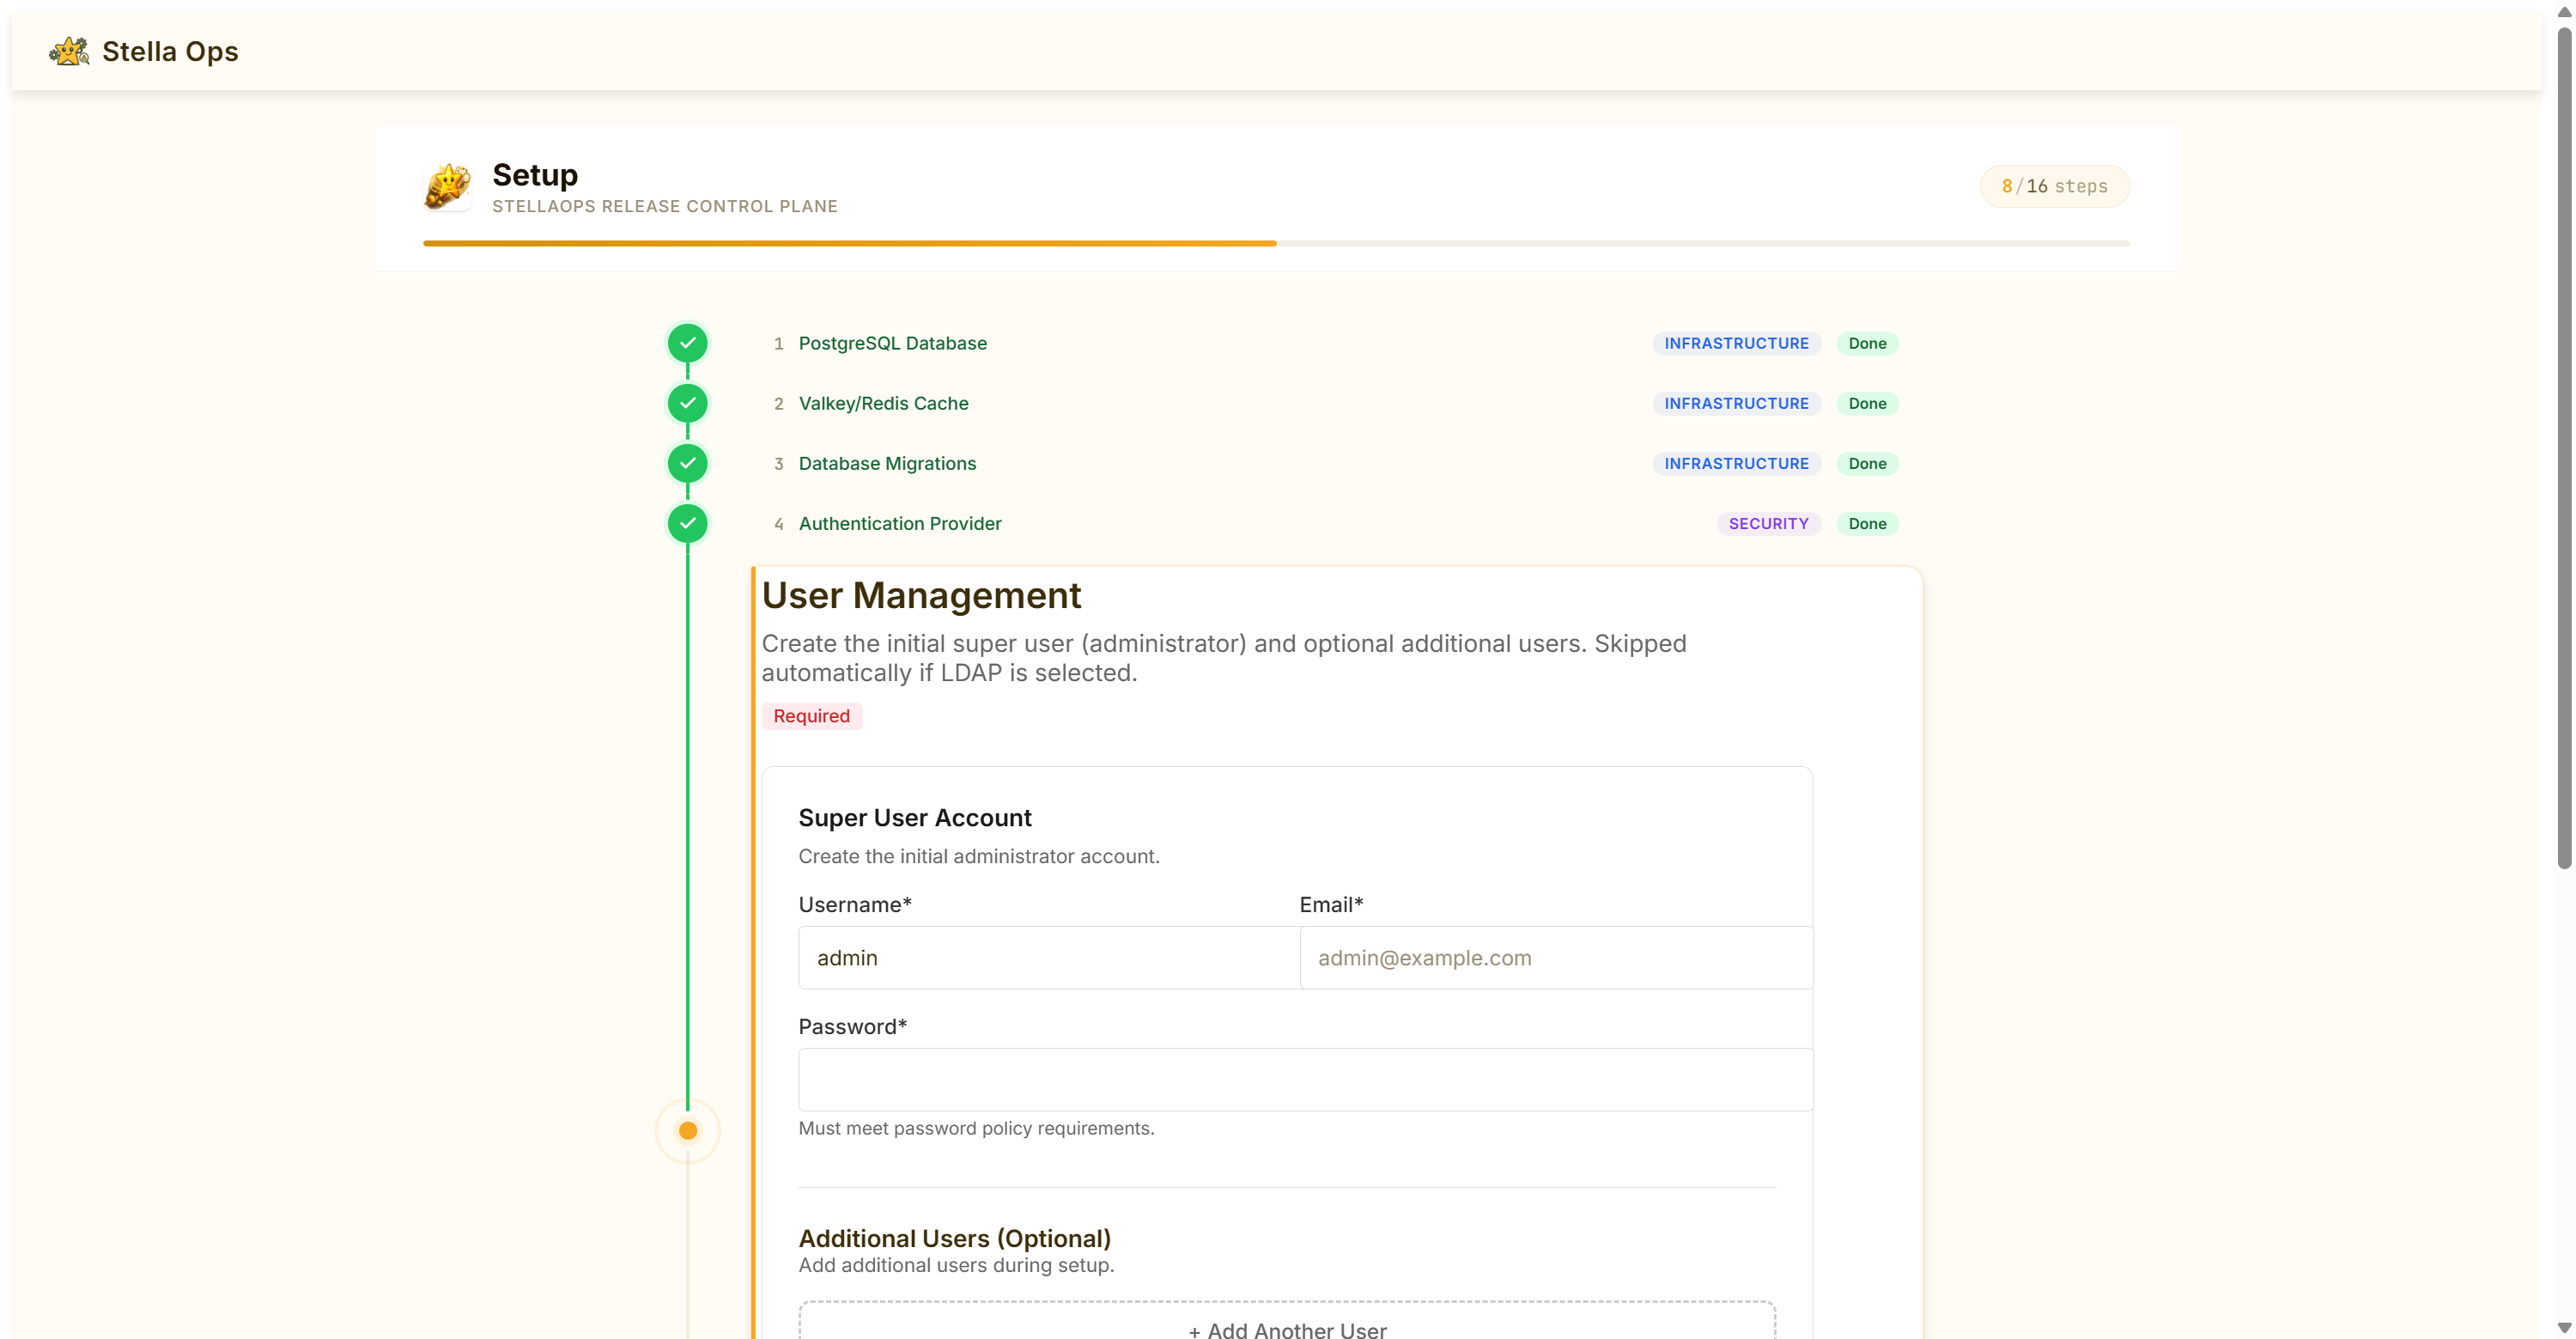Click the Setup wizard mascot icon
2576x1339 pixels.
447,186
